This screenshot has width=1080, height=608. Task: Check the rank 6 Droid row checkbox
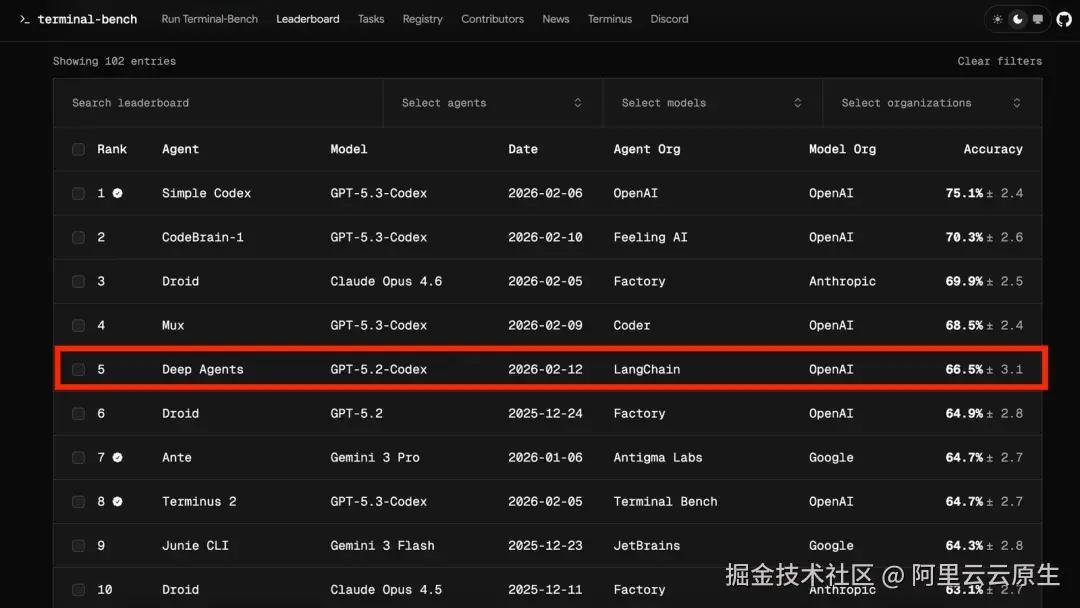[x=79, y=414]
